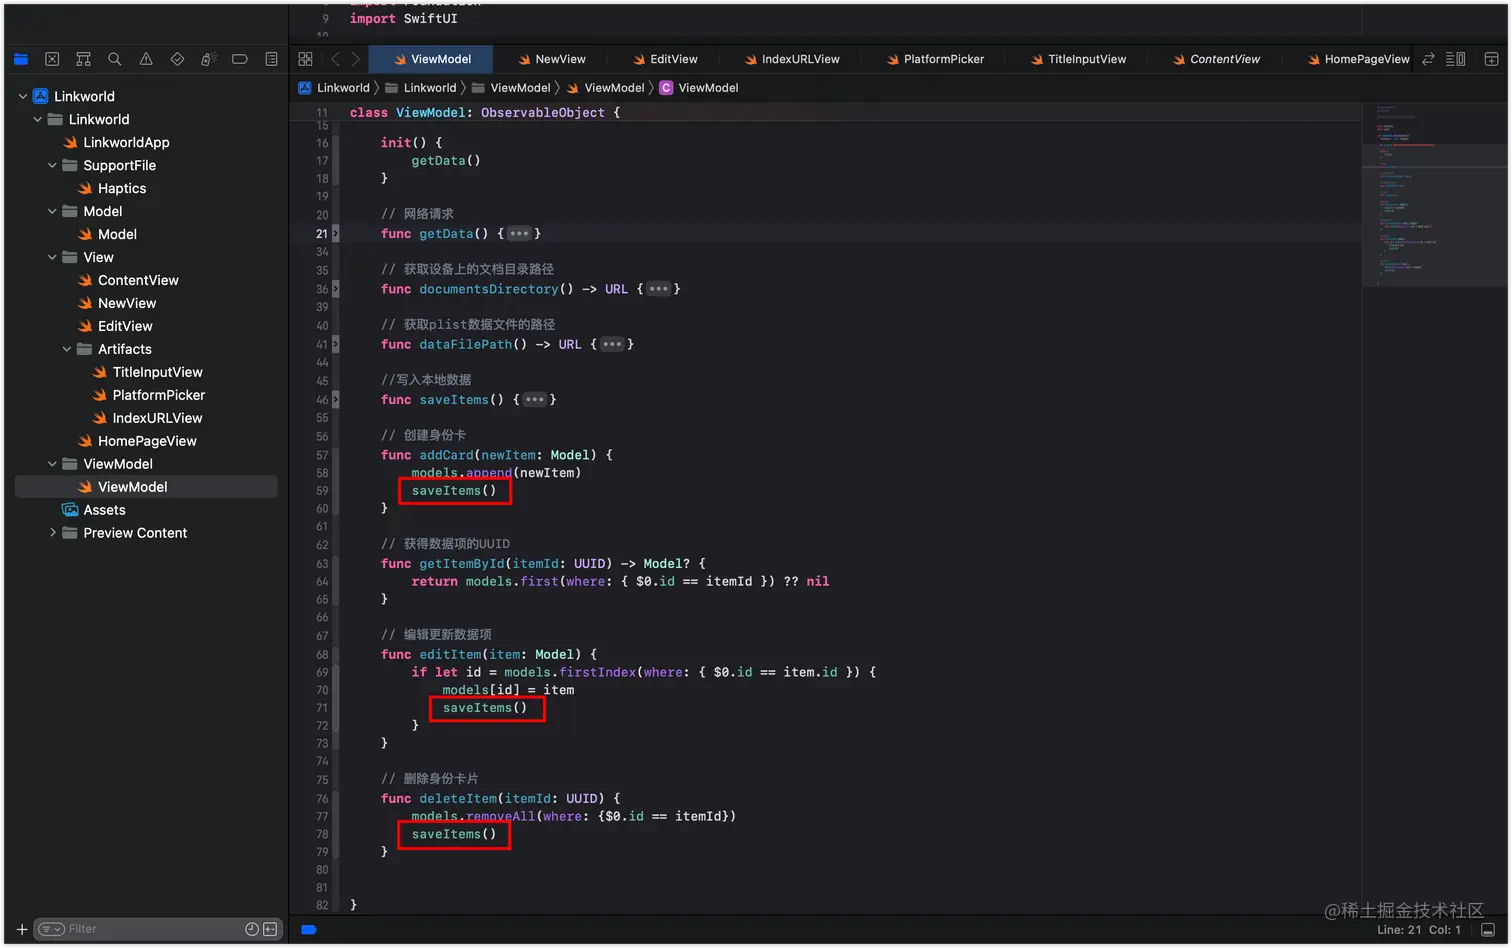Open the Issue navigator warning icon
This screenshot has height=948, width=1512.
(146, 59)
